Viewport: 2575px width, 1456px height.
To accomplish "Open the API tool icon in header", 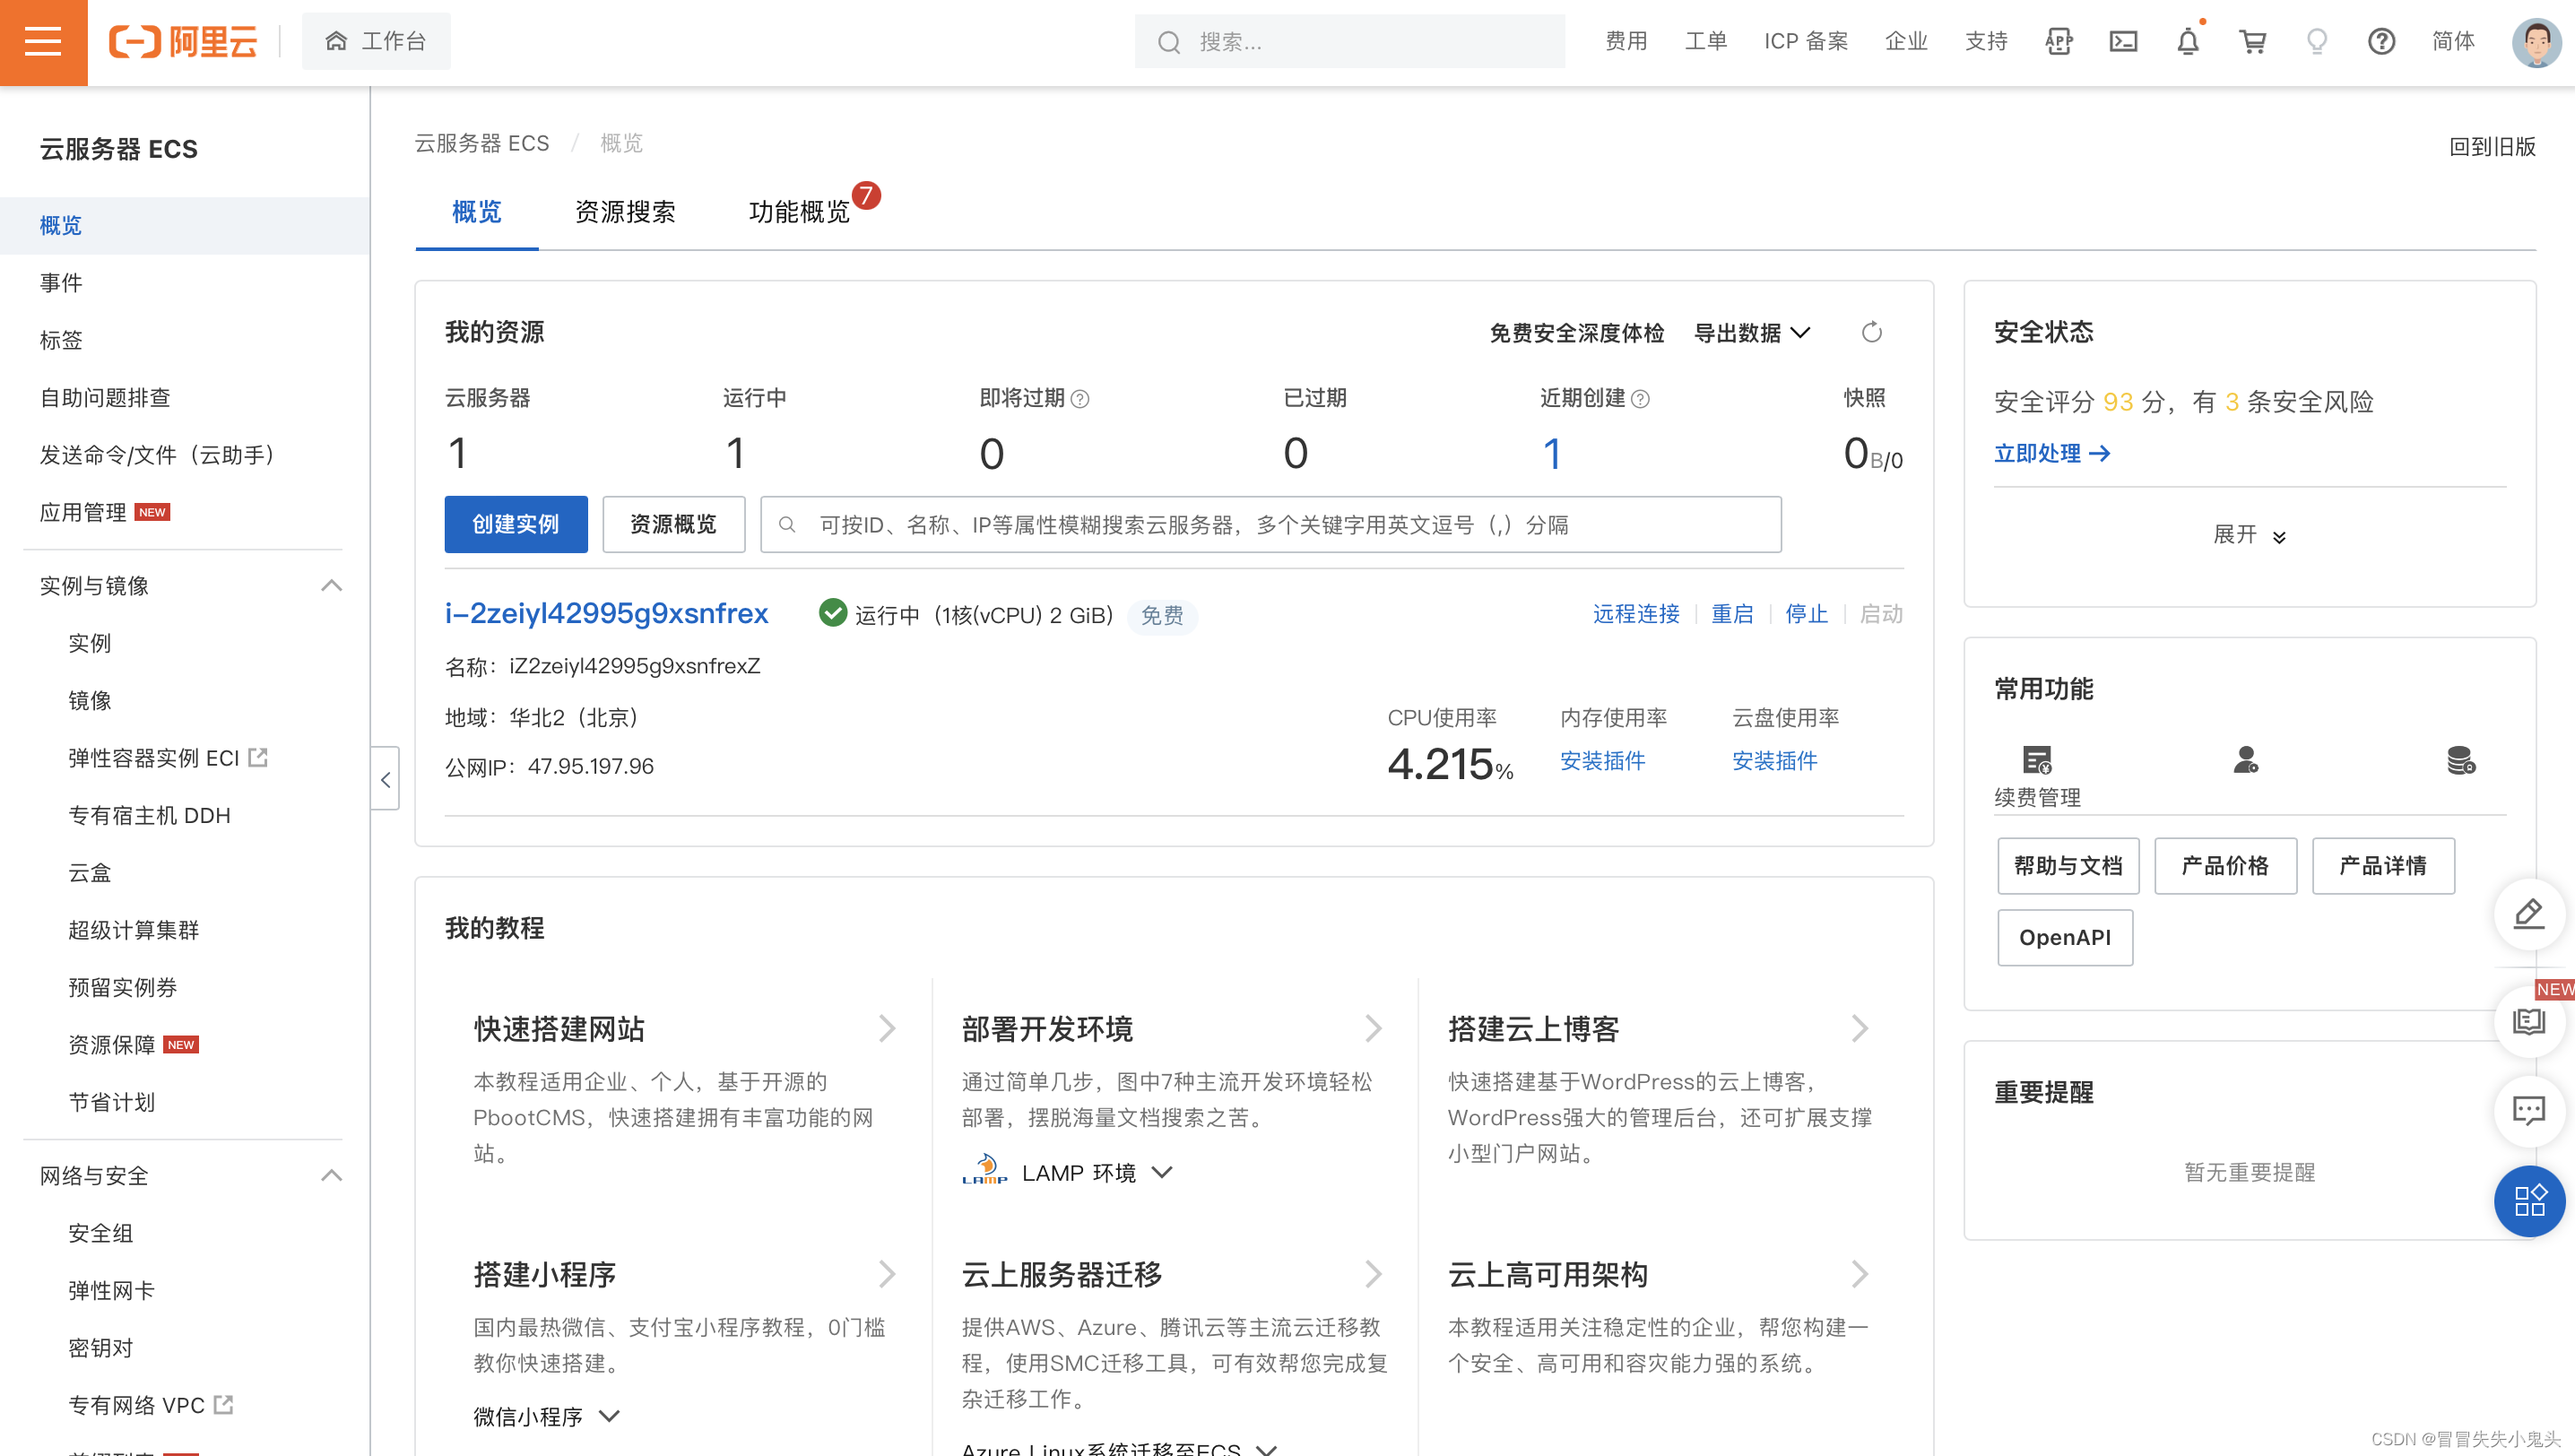I will [x=2059, y=42].
